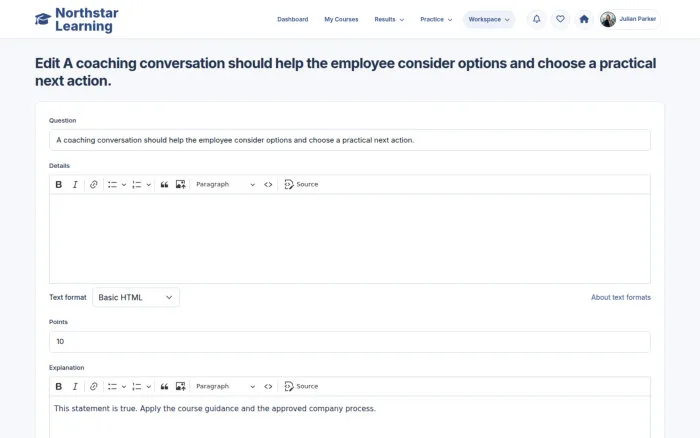Insert numbered list in Details editor
Viewport: 700px width, 438px height.
click(x=137, y=184)
